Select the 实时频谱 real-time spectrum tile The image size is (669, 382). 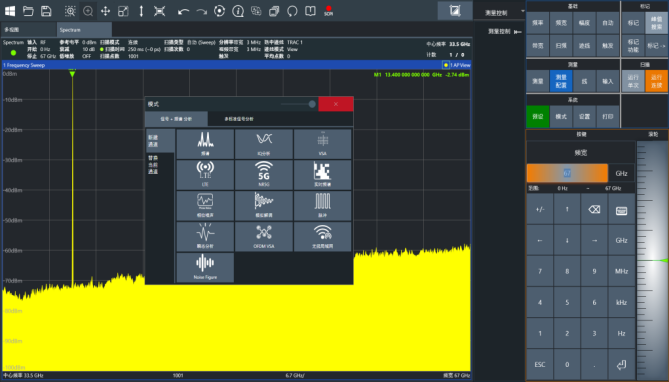point(323,175)
